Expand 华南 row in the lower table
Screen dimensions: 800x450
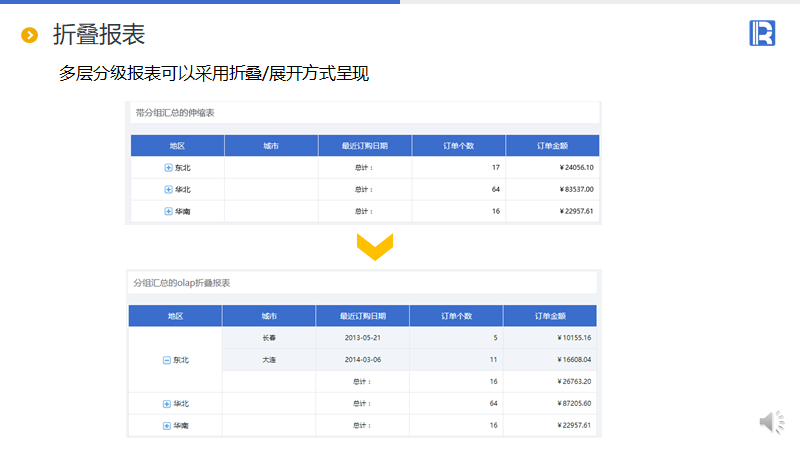point(166,426)
